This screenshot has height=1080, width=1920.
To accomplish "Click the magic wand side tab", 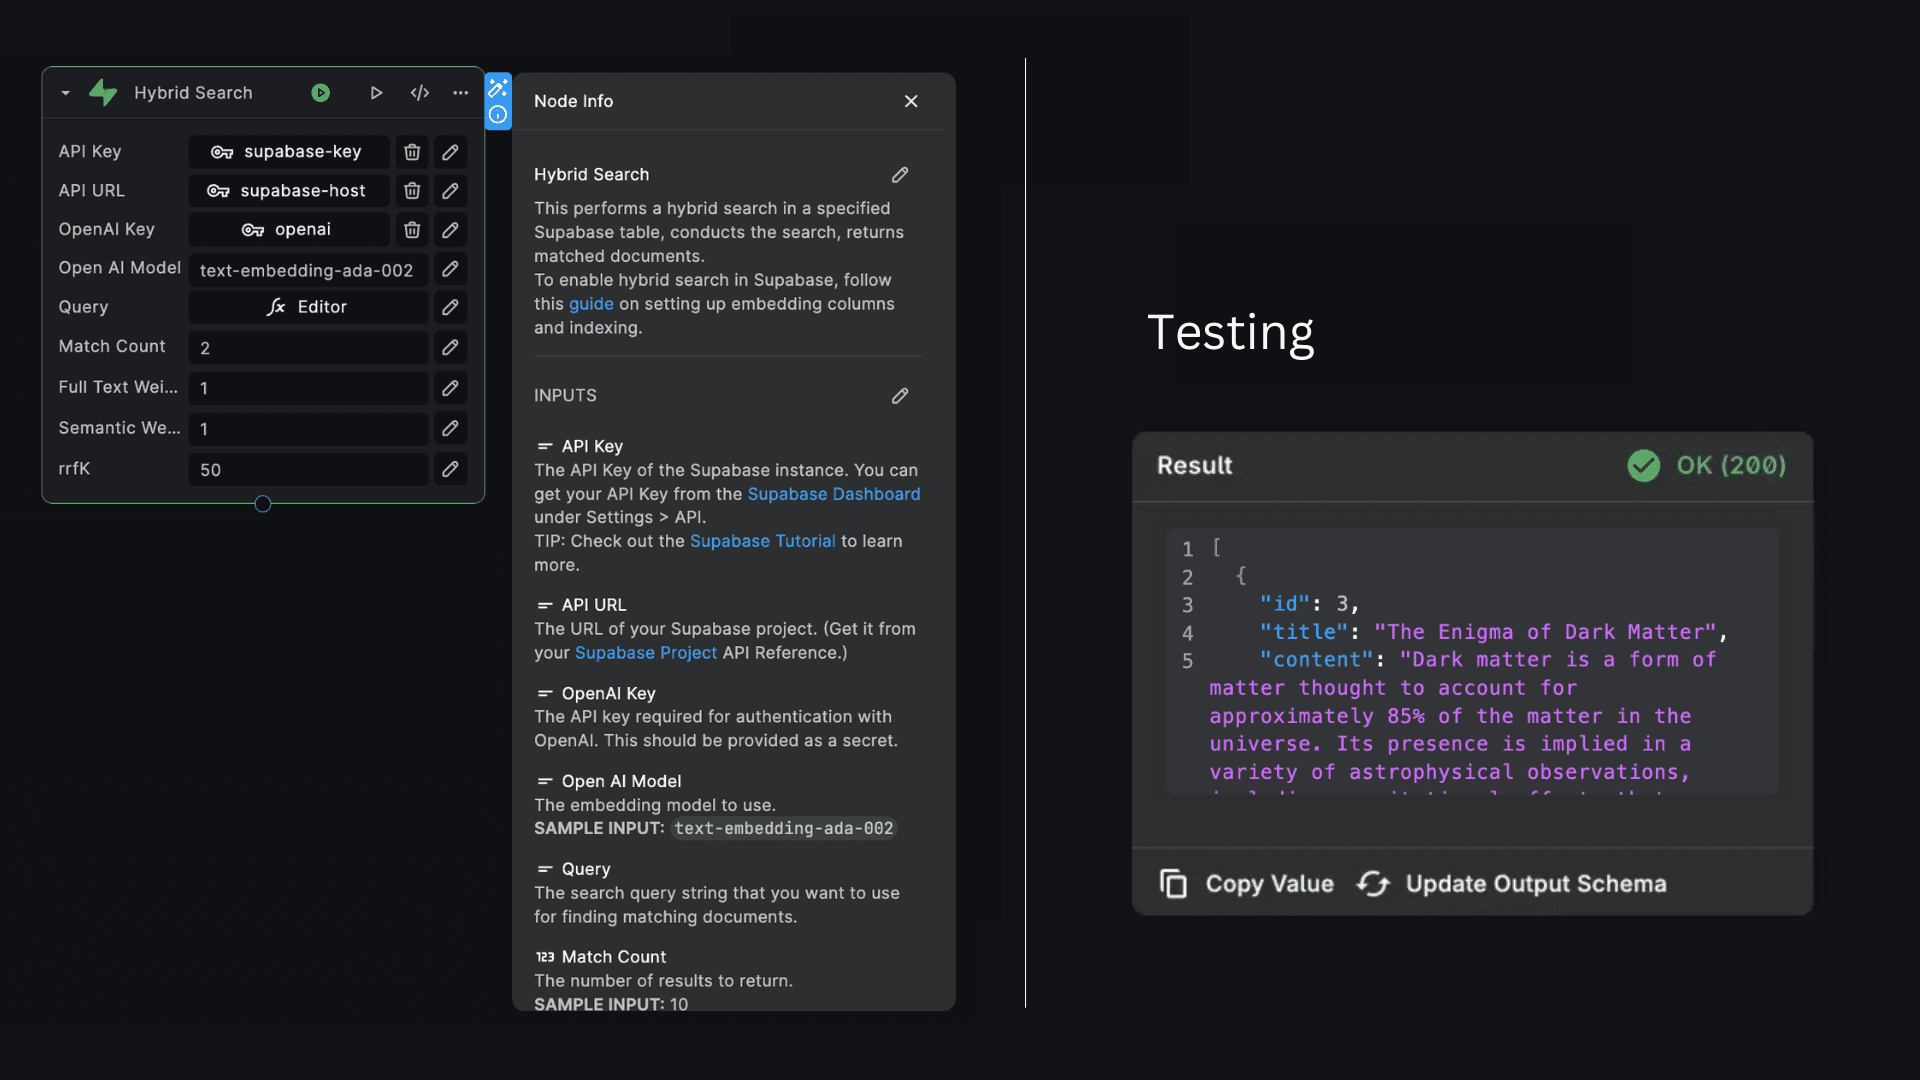I will (498, 88).
